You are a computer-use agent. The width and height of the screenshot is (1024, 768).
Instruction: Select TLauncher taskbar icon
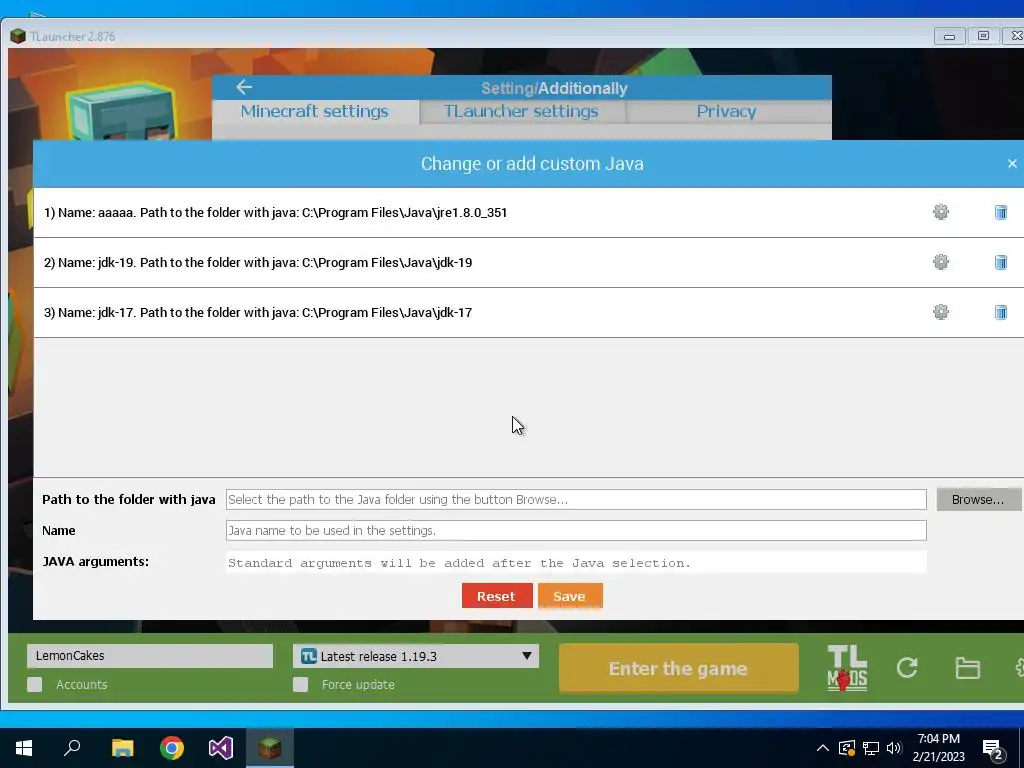[270, 748]
